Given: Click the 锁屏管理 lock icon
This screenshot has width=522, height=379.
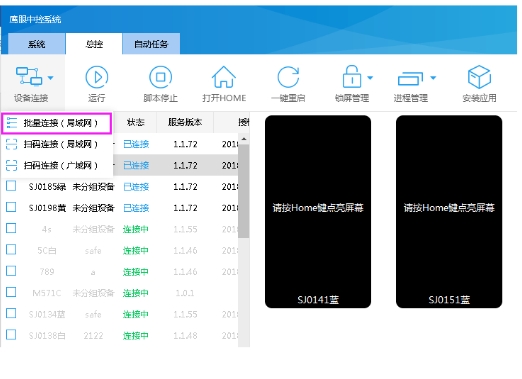Looking at the screenshot, I should click(x=352, y=76).
